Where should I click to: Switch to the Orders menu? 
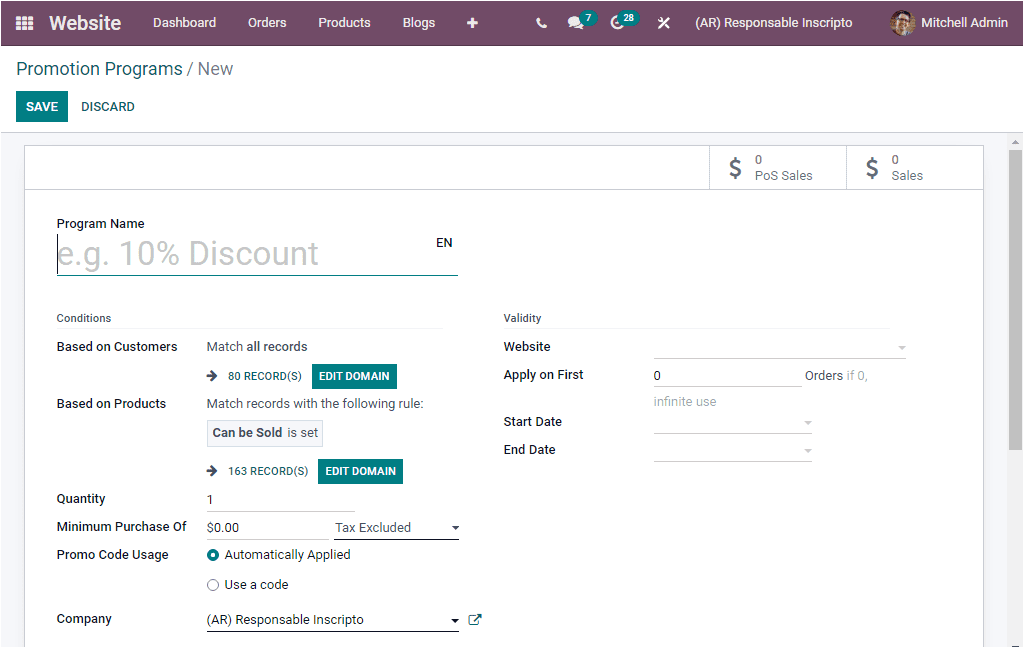tap(267, 22)
